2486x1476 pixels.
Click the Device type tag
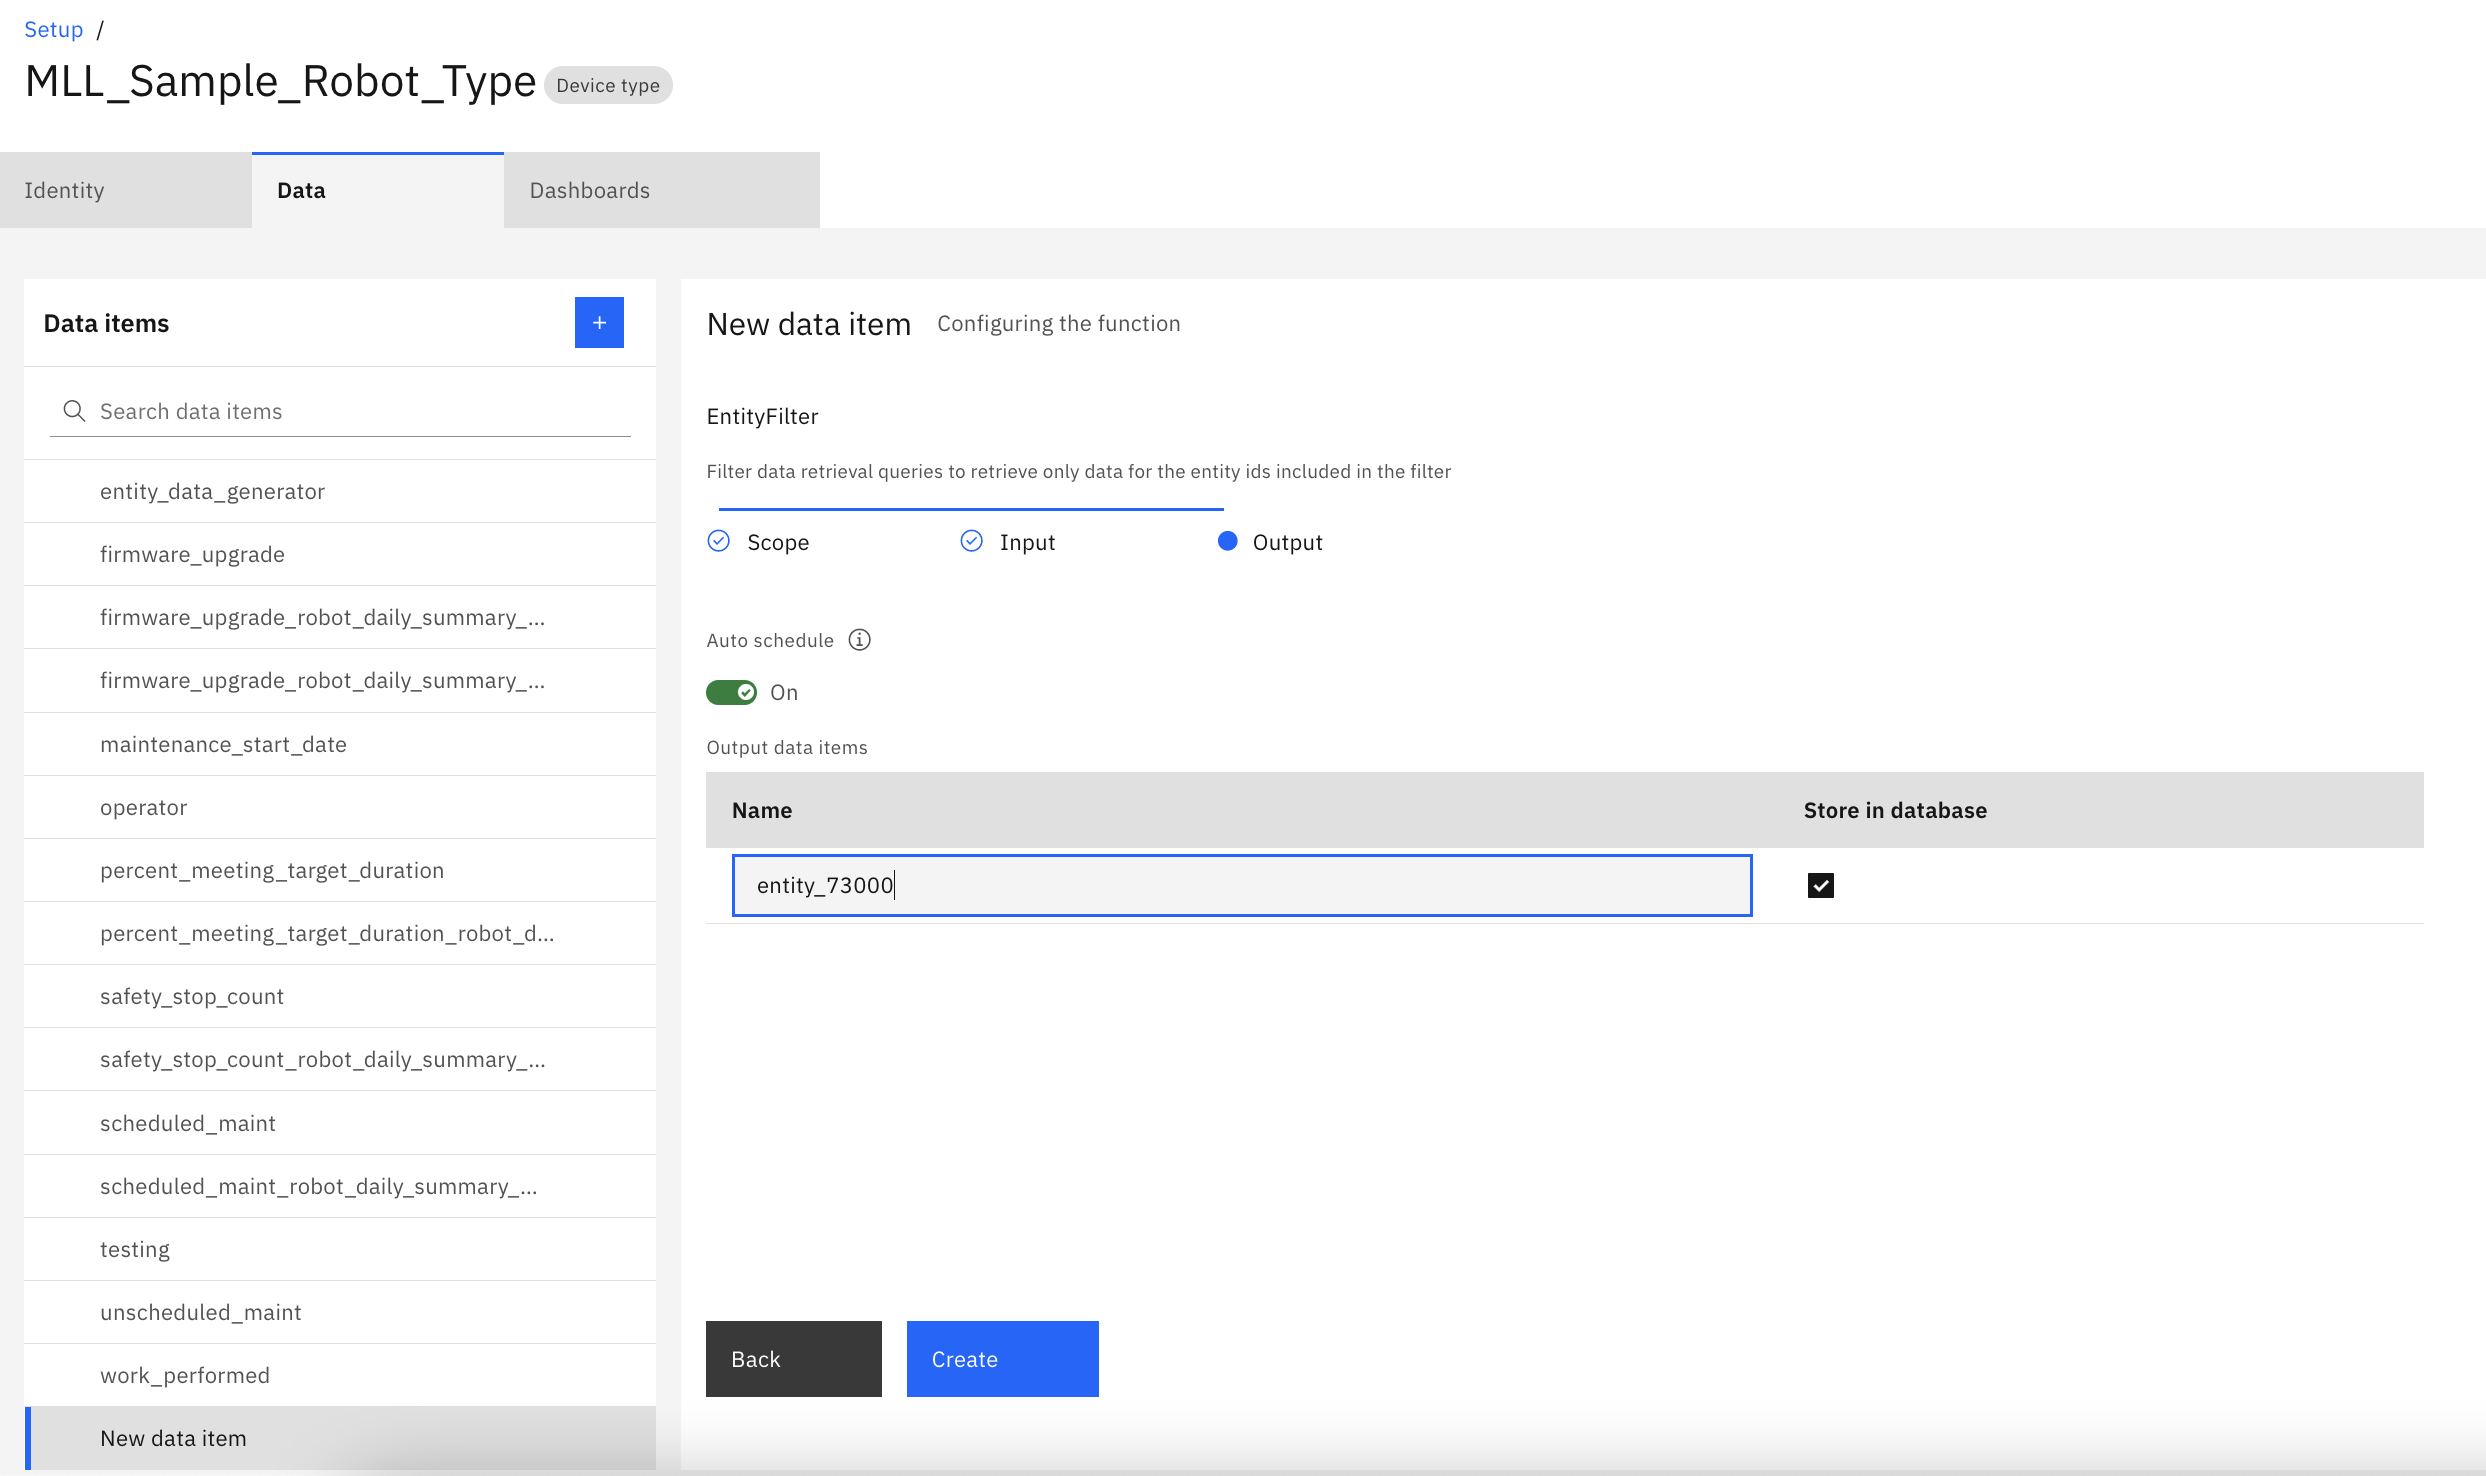point(608,85)
